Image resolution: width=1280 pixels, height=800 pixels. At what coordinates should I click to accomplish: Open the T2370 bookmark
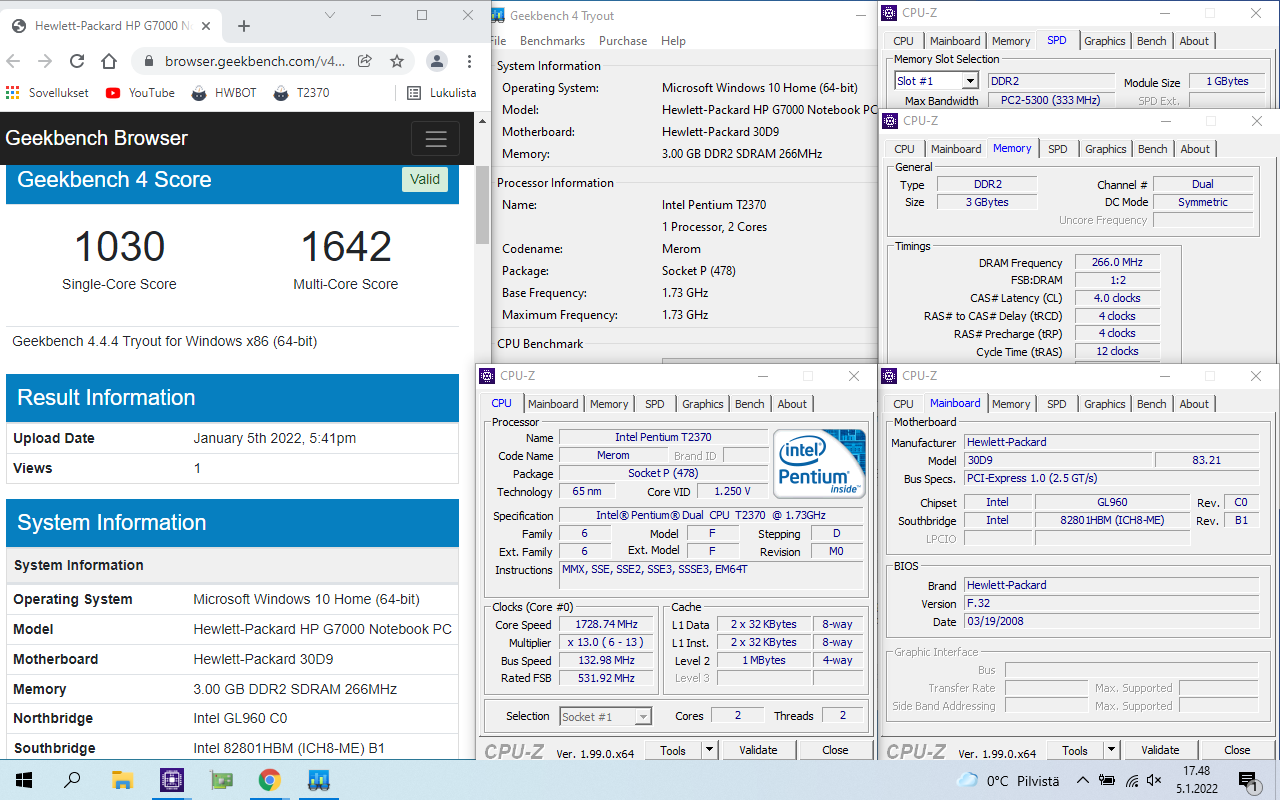[300, 93]
